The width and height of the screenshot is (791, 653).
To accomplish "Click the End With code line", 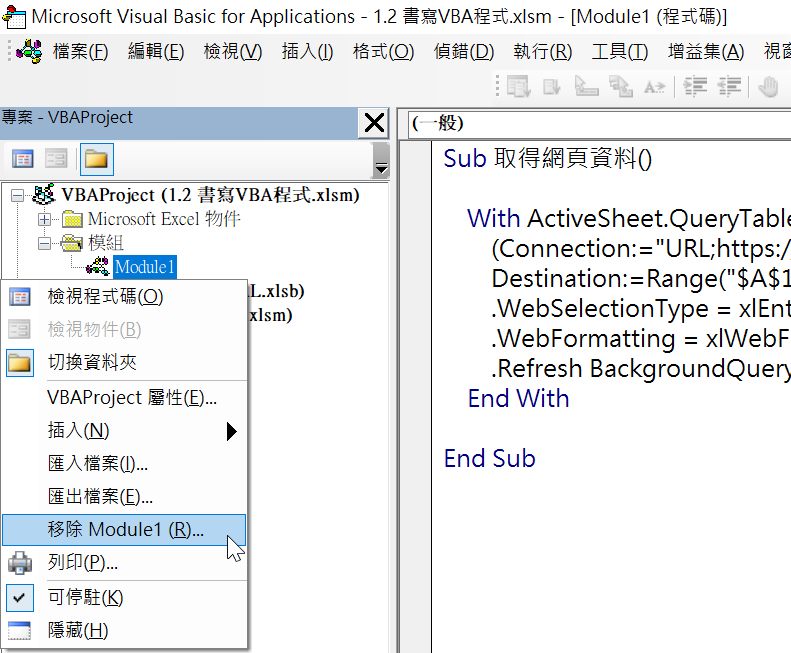I will (519, 399).
